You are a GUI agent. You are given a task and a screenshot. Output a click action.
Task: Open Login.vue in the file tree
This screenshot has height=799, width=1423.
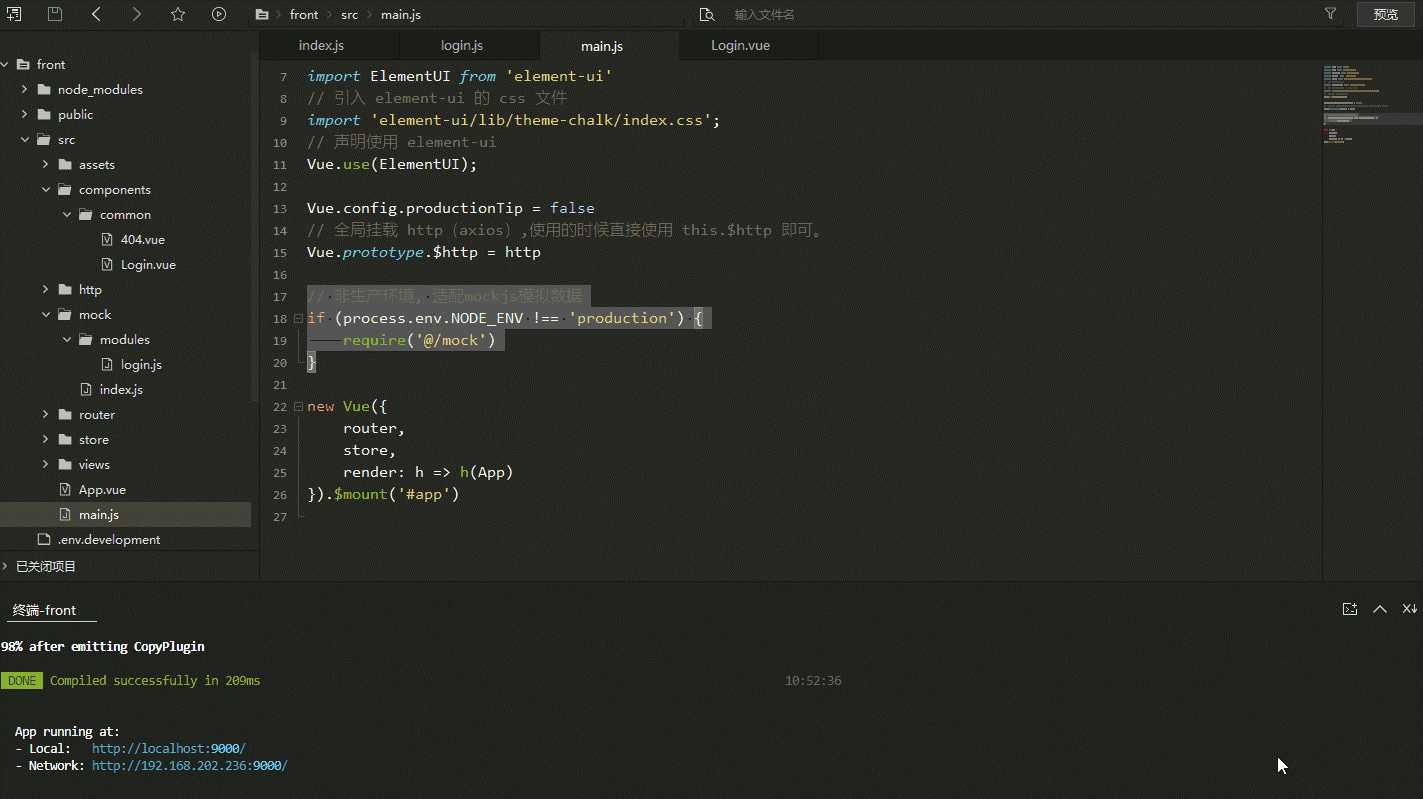coord(148,264)
